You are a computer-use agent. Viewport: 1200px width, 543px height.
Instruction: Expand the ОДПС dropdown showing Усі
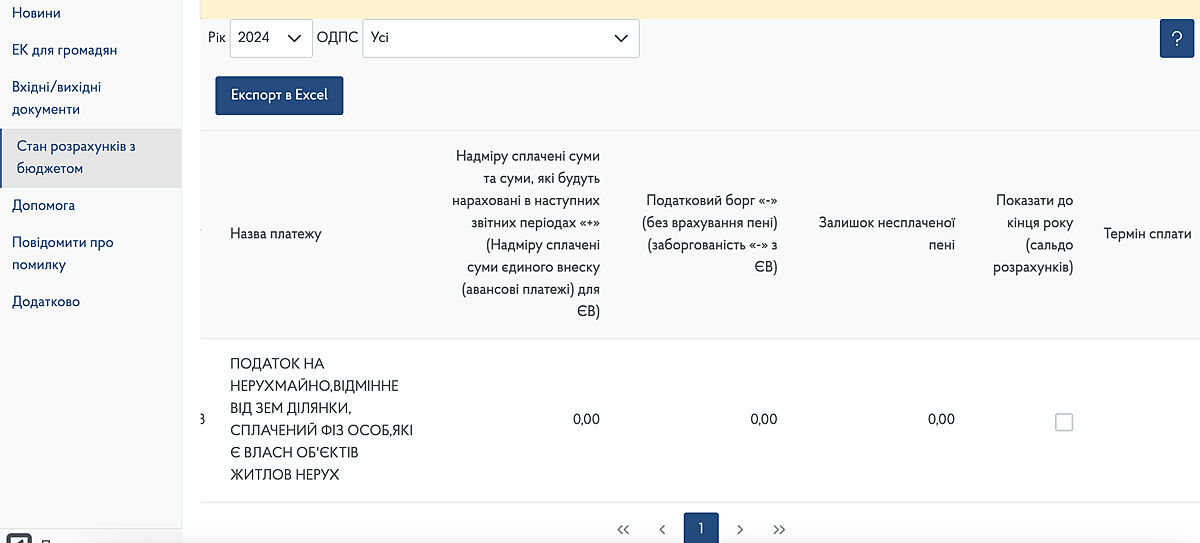point(500,38)
